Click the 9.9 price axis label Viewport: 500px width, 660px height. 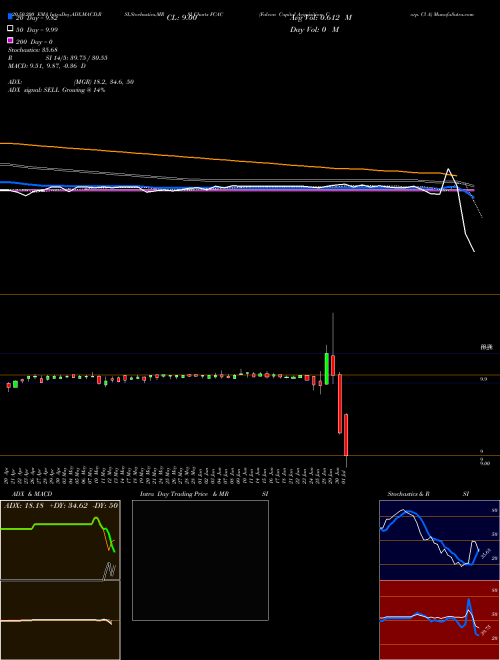(484, 379)
